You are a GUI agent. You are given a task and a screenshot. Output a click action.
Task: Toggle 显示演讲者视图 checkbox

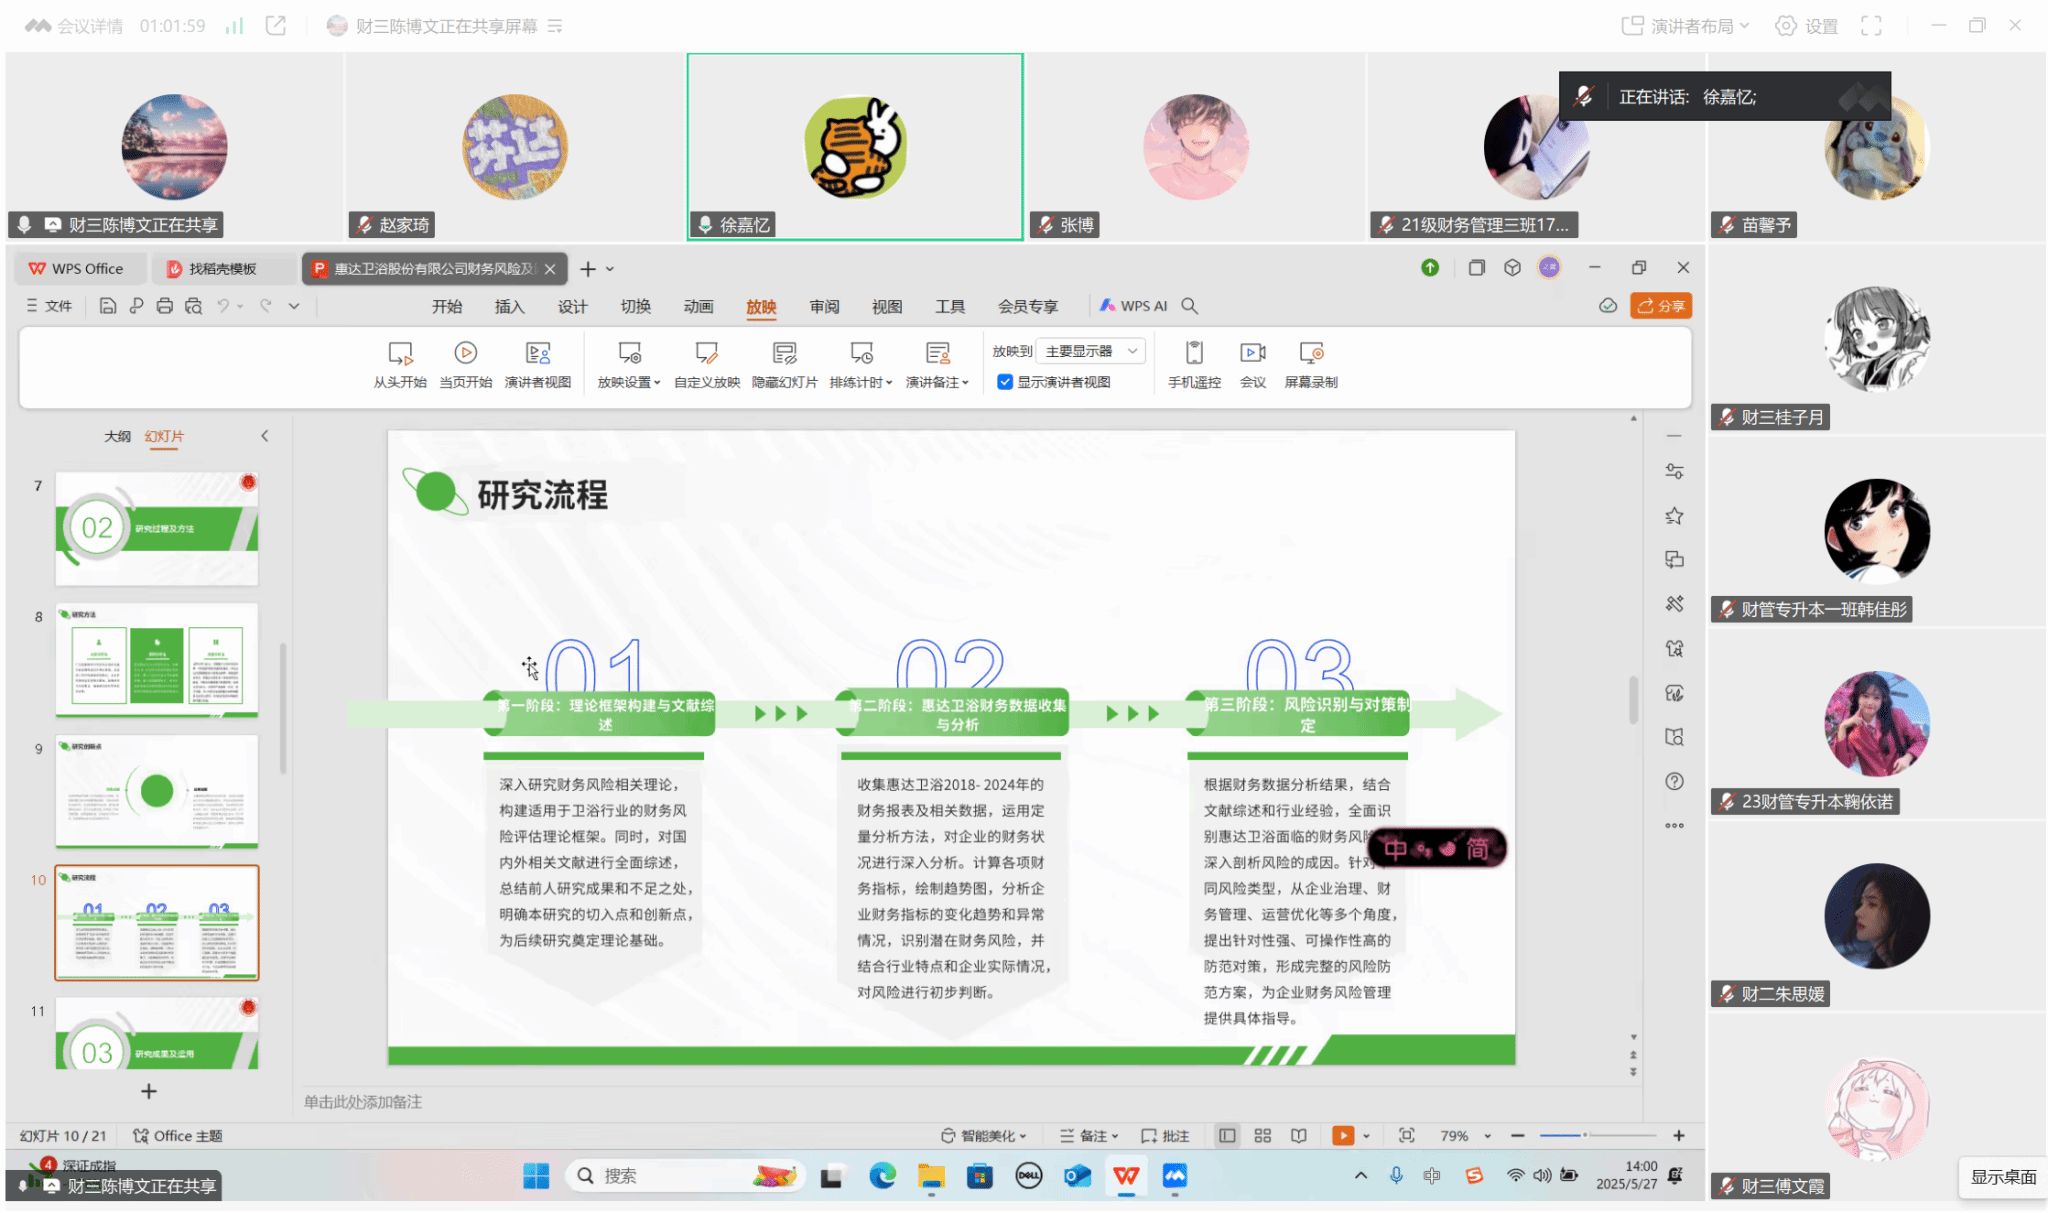pyautogui.click(x=1005, y=382)
